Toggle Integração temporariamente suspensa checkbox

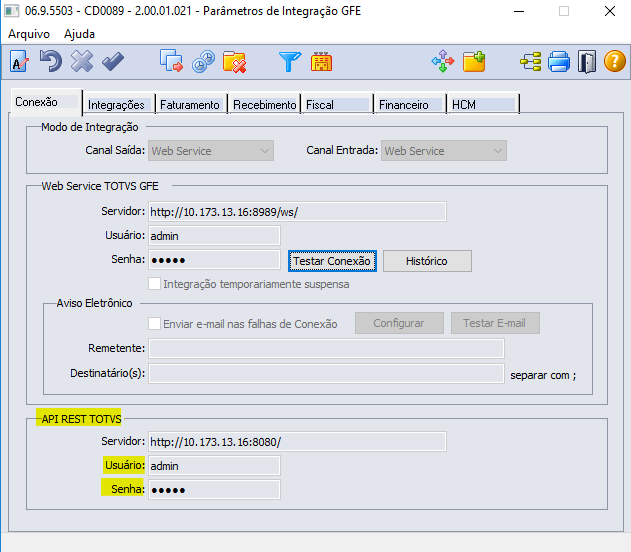click(x=155, y=284)
